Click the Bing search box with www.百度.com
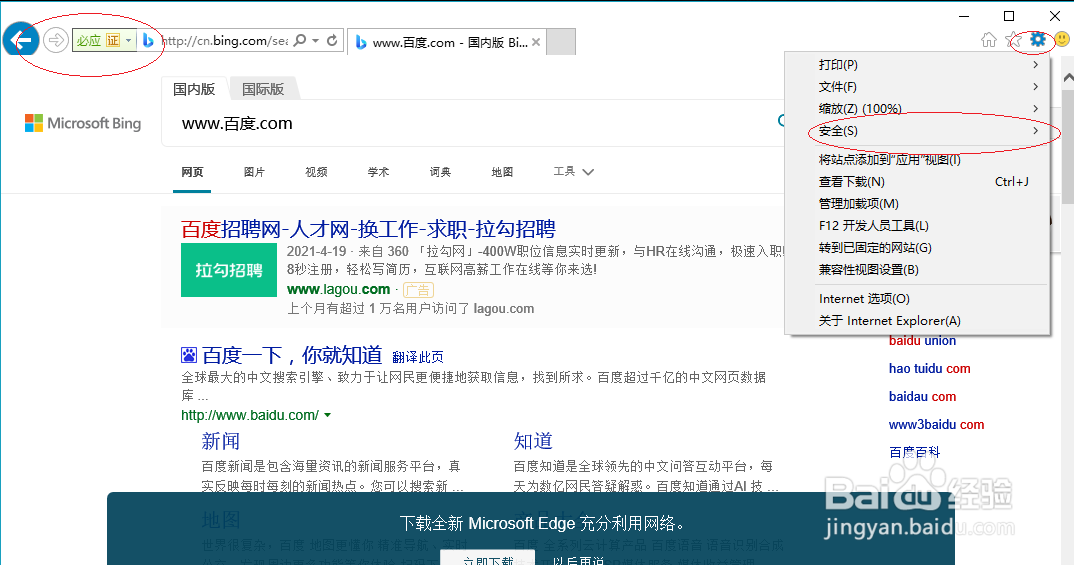 pyautogui.click(x=473, y=123)
